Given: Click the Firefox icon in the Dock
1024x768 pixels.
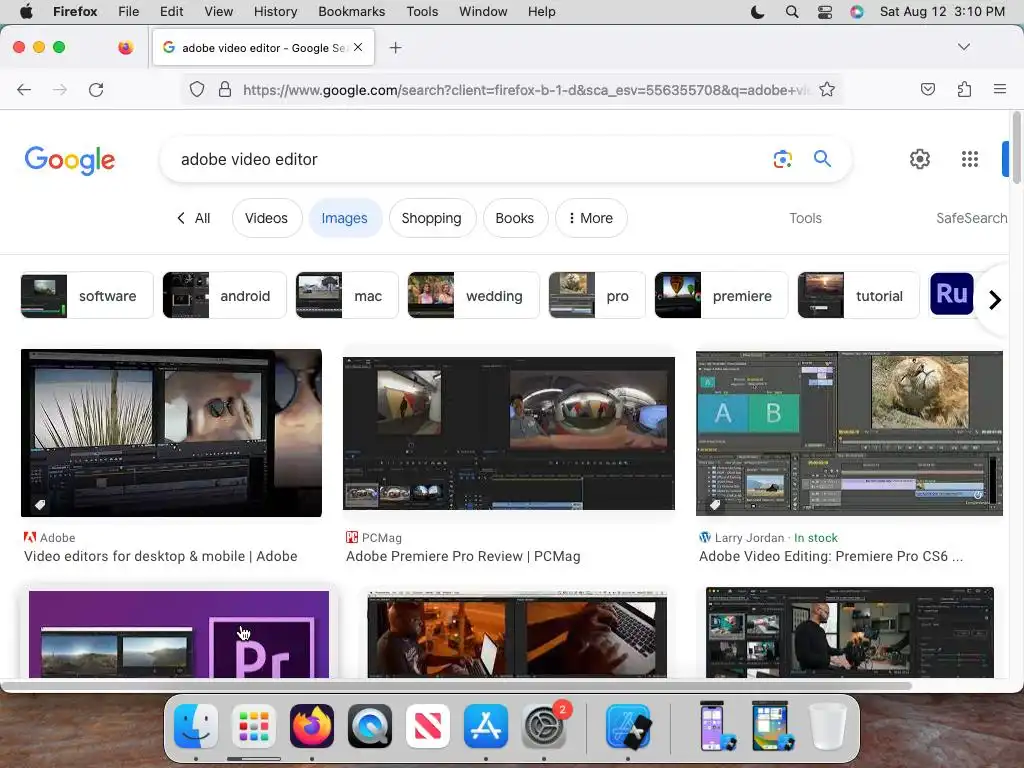Looking at the screenshot, I should (312, 726).
